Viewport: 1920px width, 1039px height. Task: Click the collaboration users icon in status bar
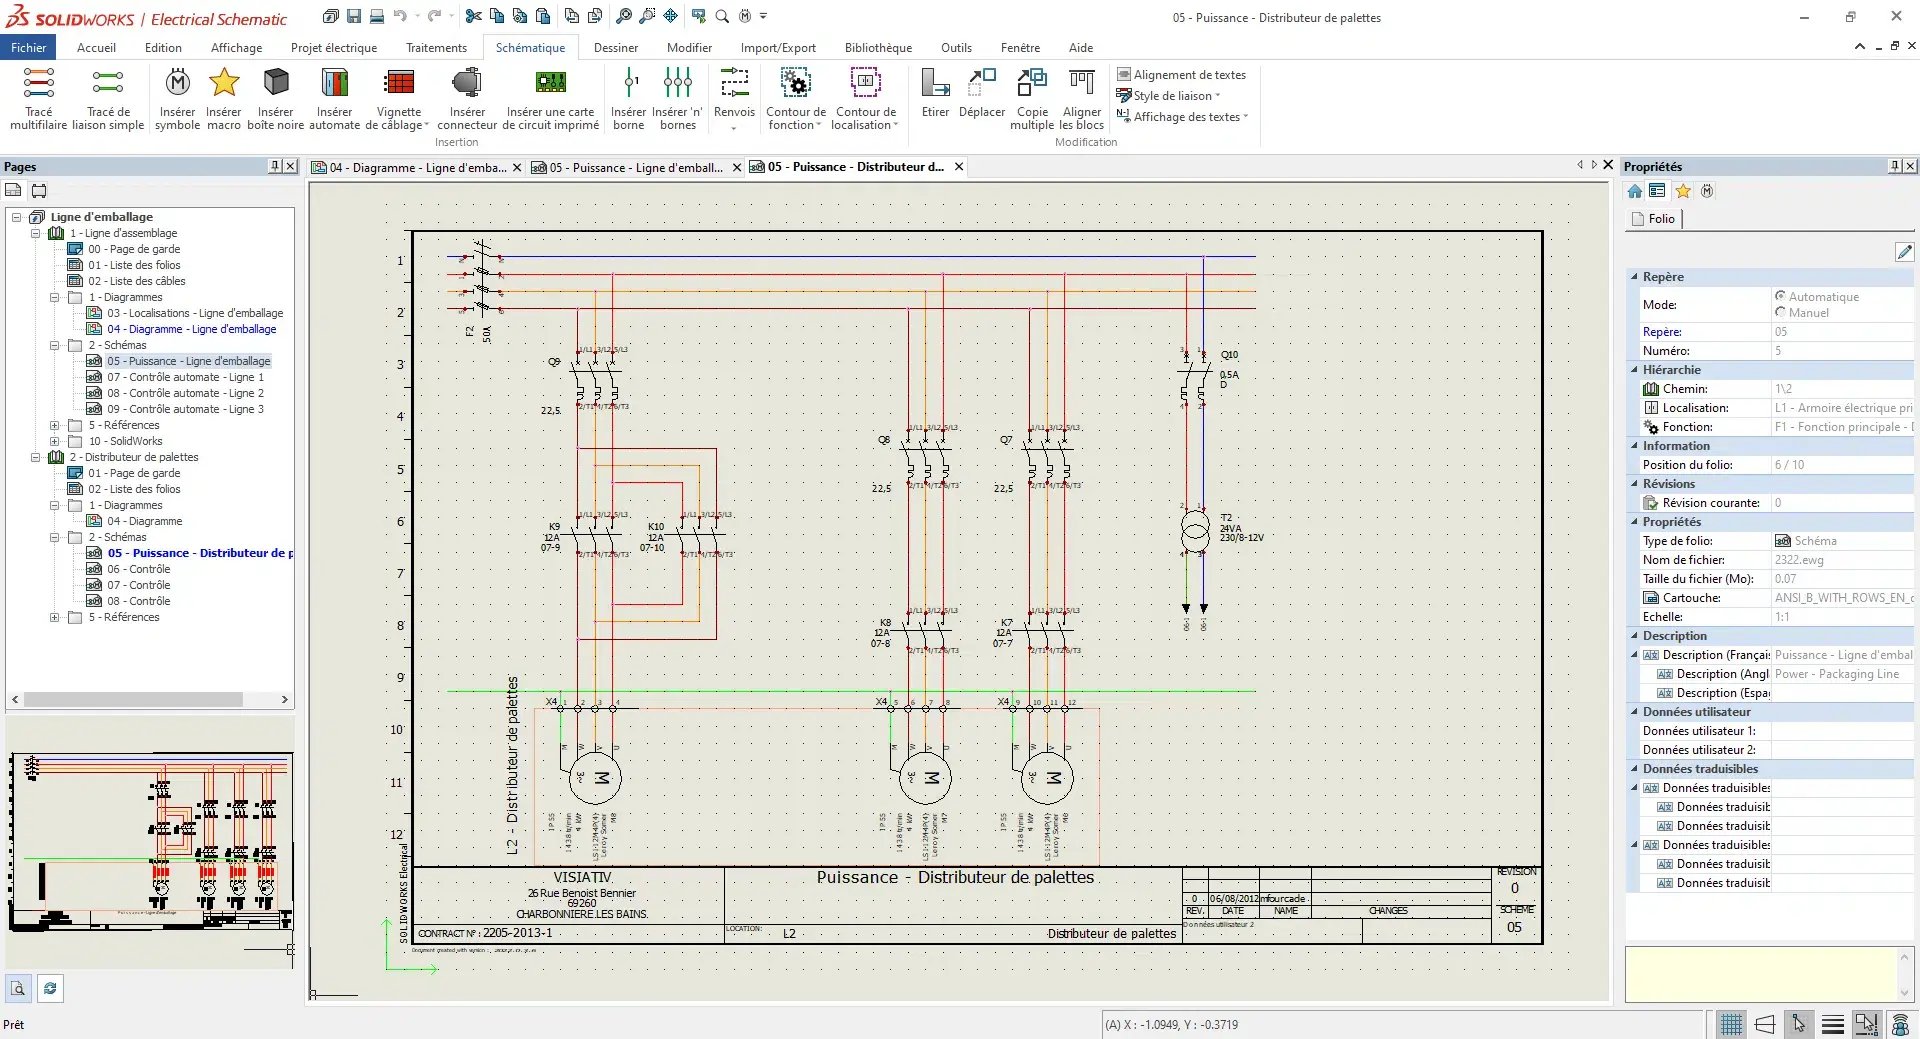(1900, 1024)
